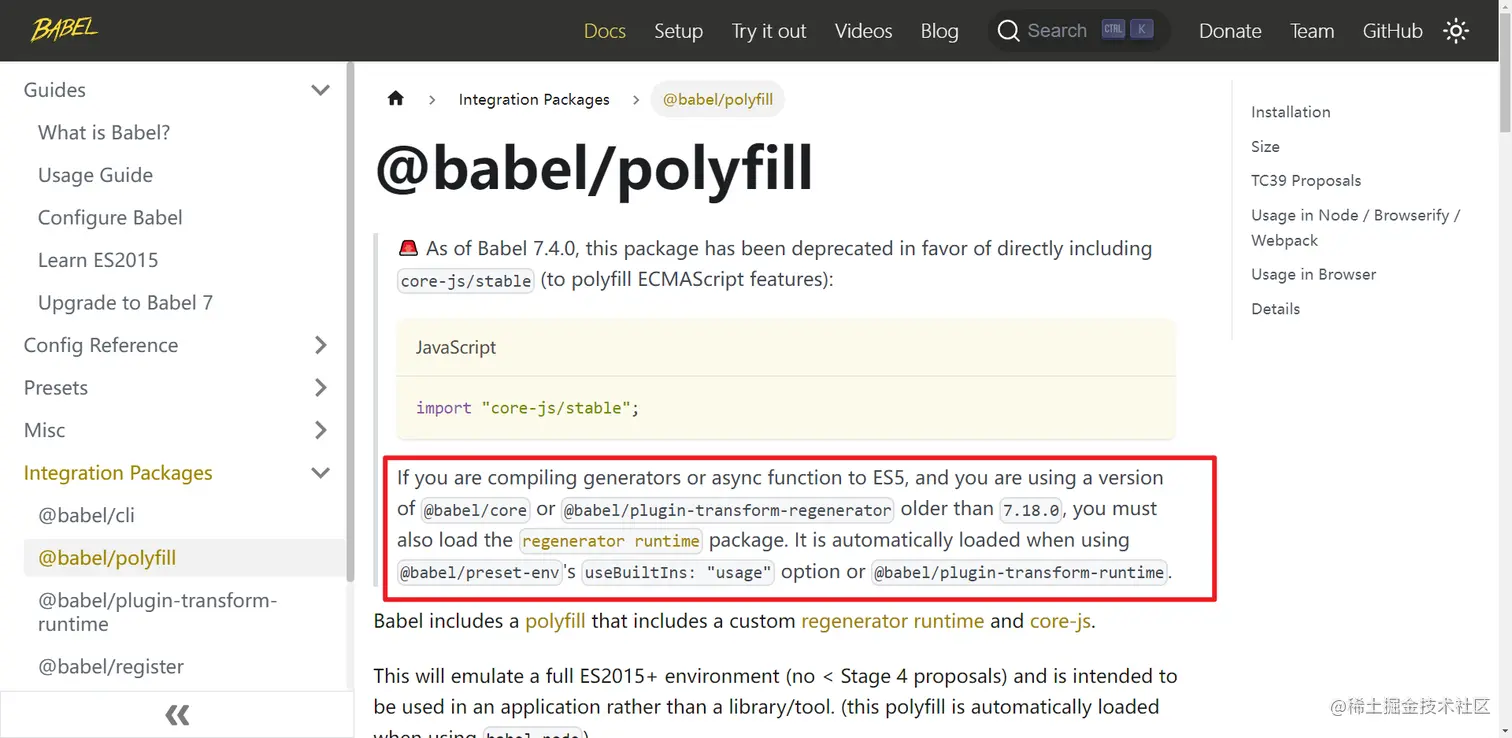Open the Team page link

[1312, 31]
